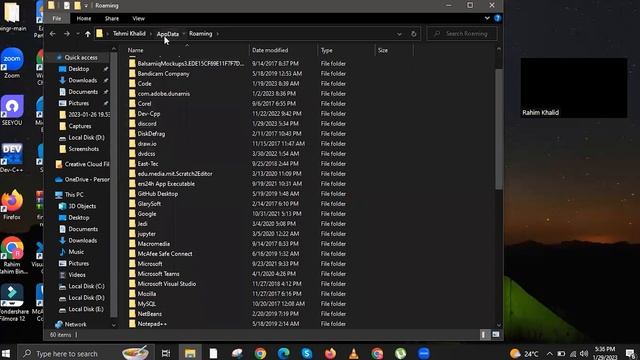The image size is (640, 360).
Task: Open Explorer help question mark icon
Action: pos(498,18)
